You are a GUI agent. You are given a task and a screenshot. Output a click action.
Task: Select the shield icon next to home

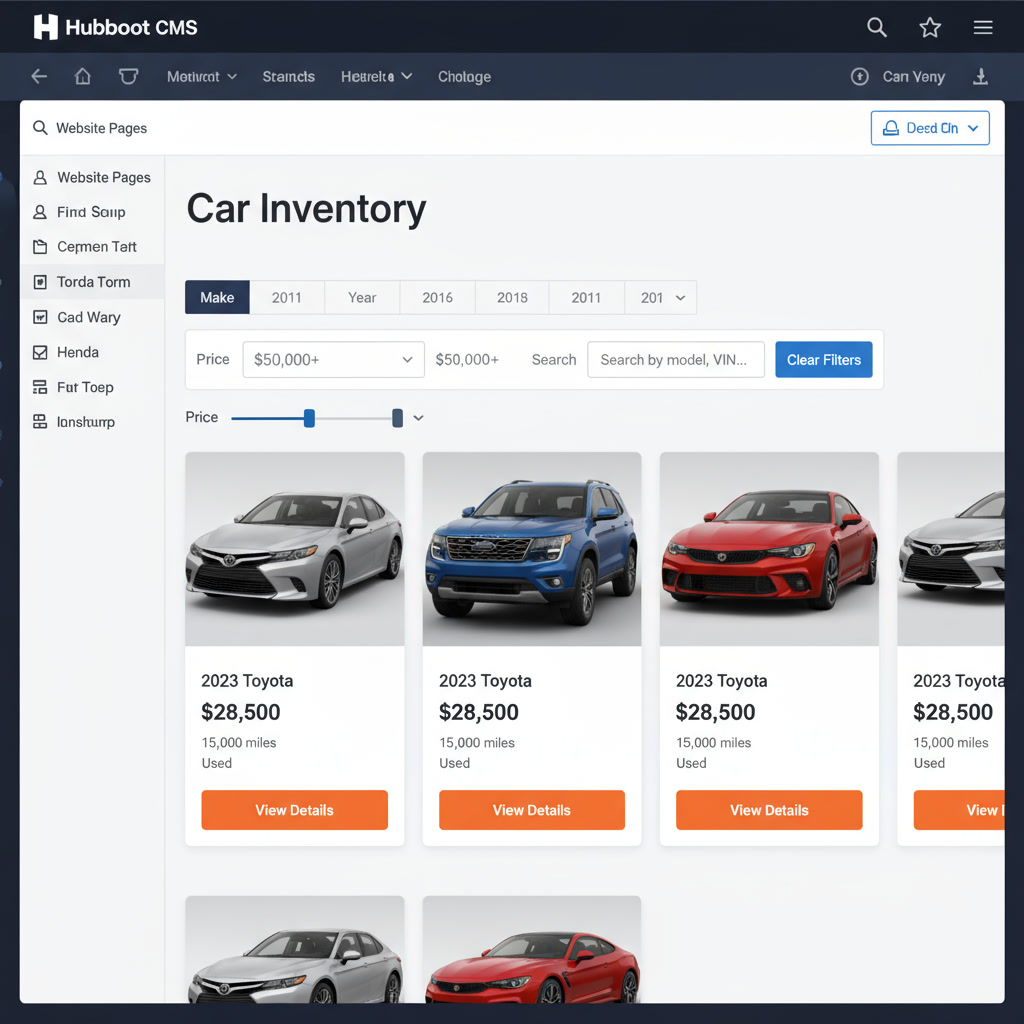[126, 76]
